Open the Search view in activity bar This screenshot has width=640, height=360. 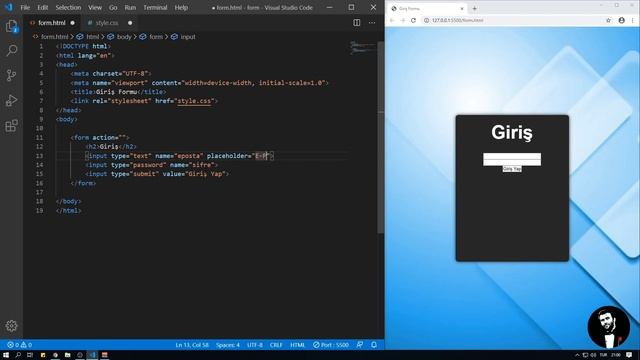11,51
